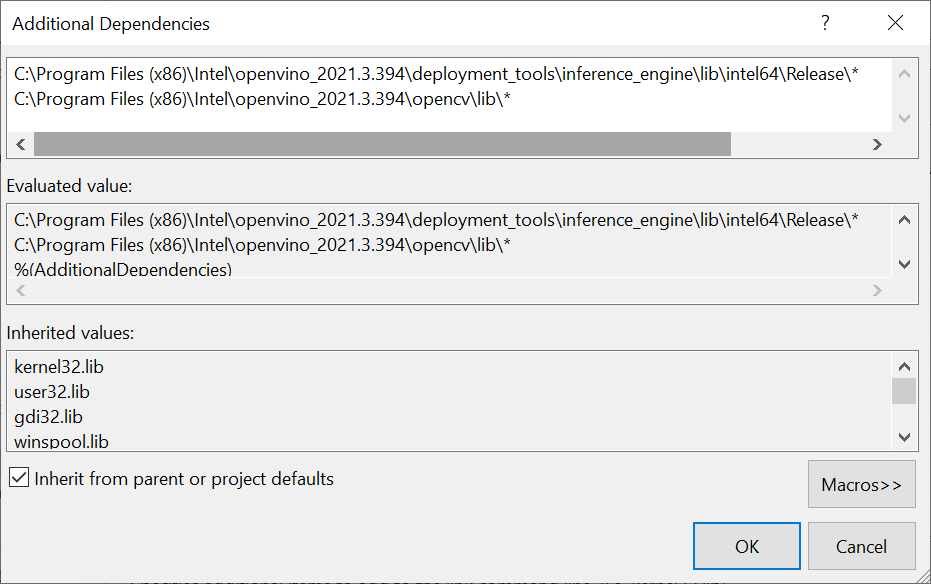Viewport: 931px width, 584px height.
Task: Select kernel32.lib in Inherited values
Action: (59, 367)
